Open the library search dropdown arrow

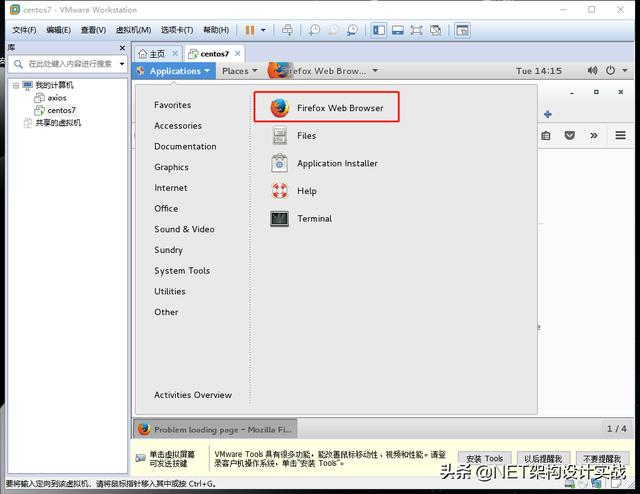coord(122,64)
